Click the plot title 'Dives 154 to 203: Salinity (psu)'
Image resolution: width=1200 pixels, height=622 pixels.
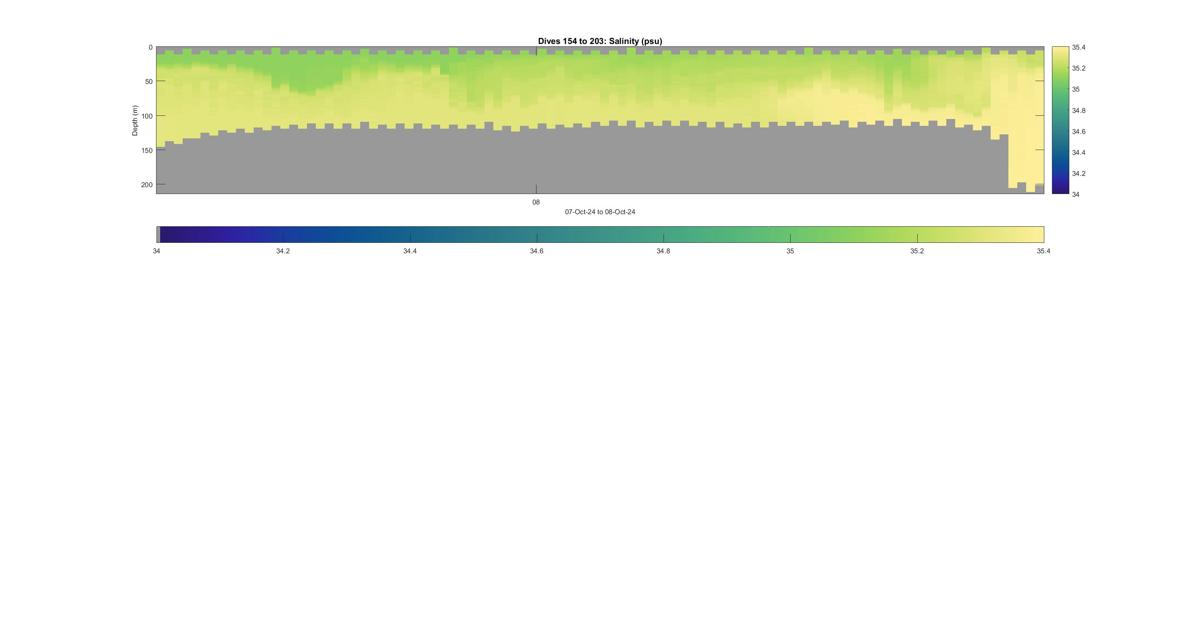point(600,41)
